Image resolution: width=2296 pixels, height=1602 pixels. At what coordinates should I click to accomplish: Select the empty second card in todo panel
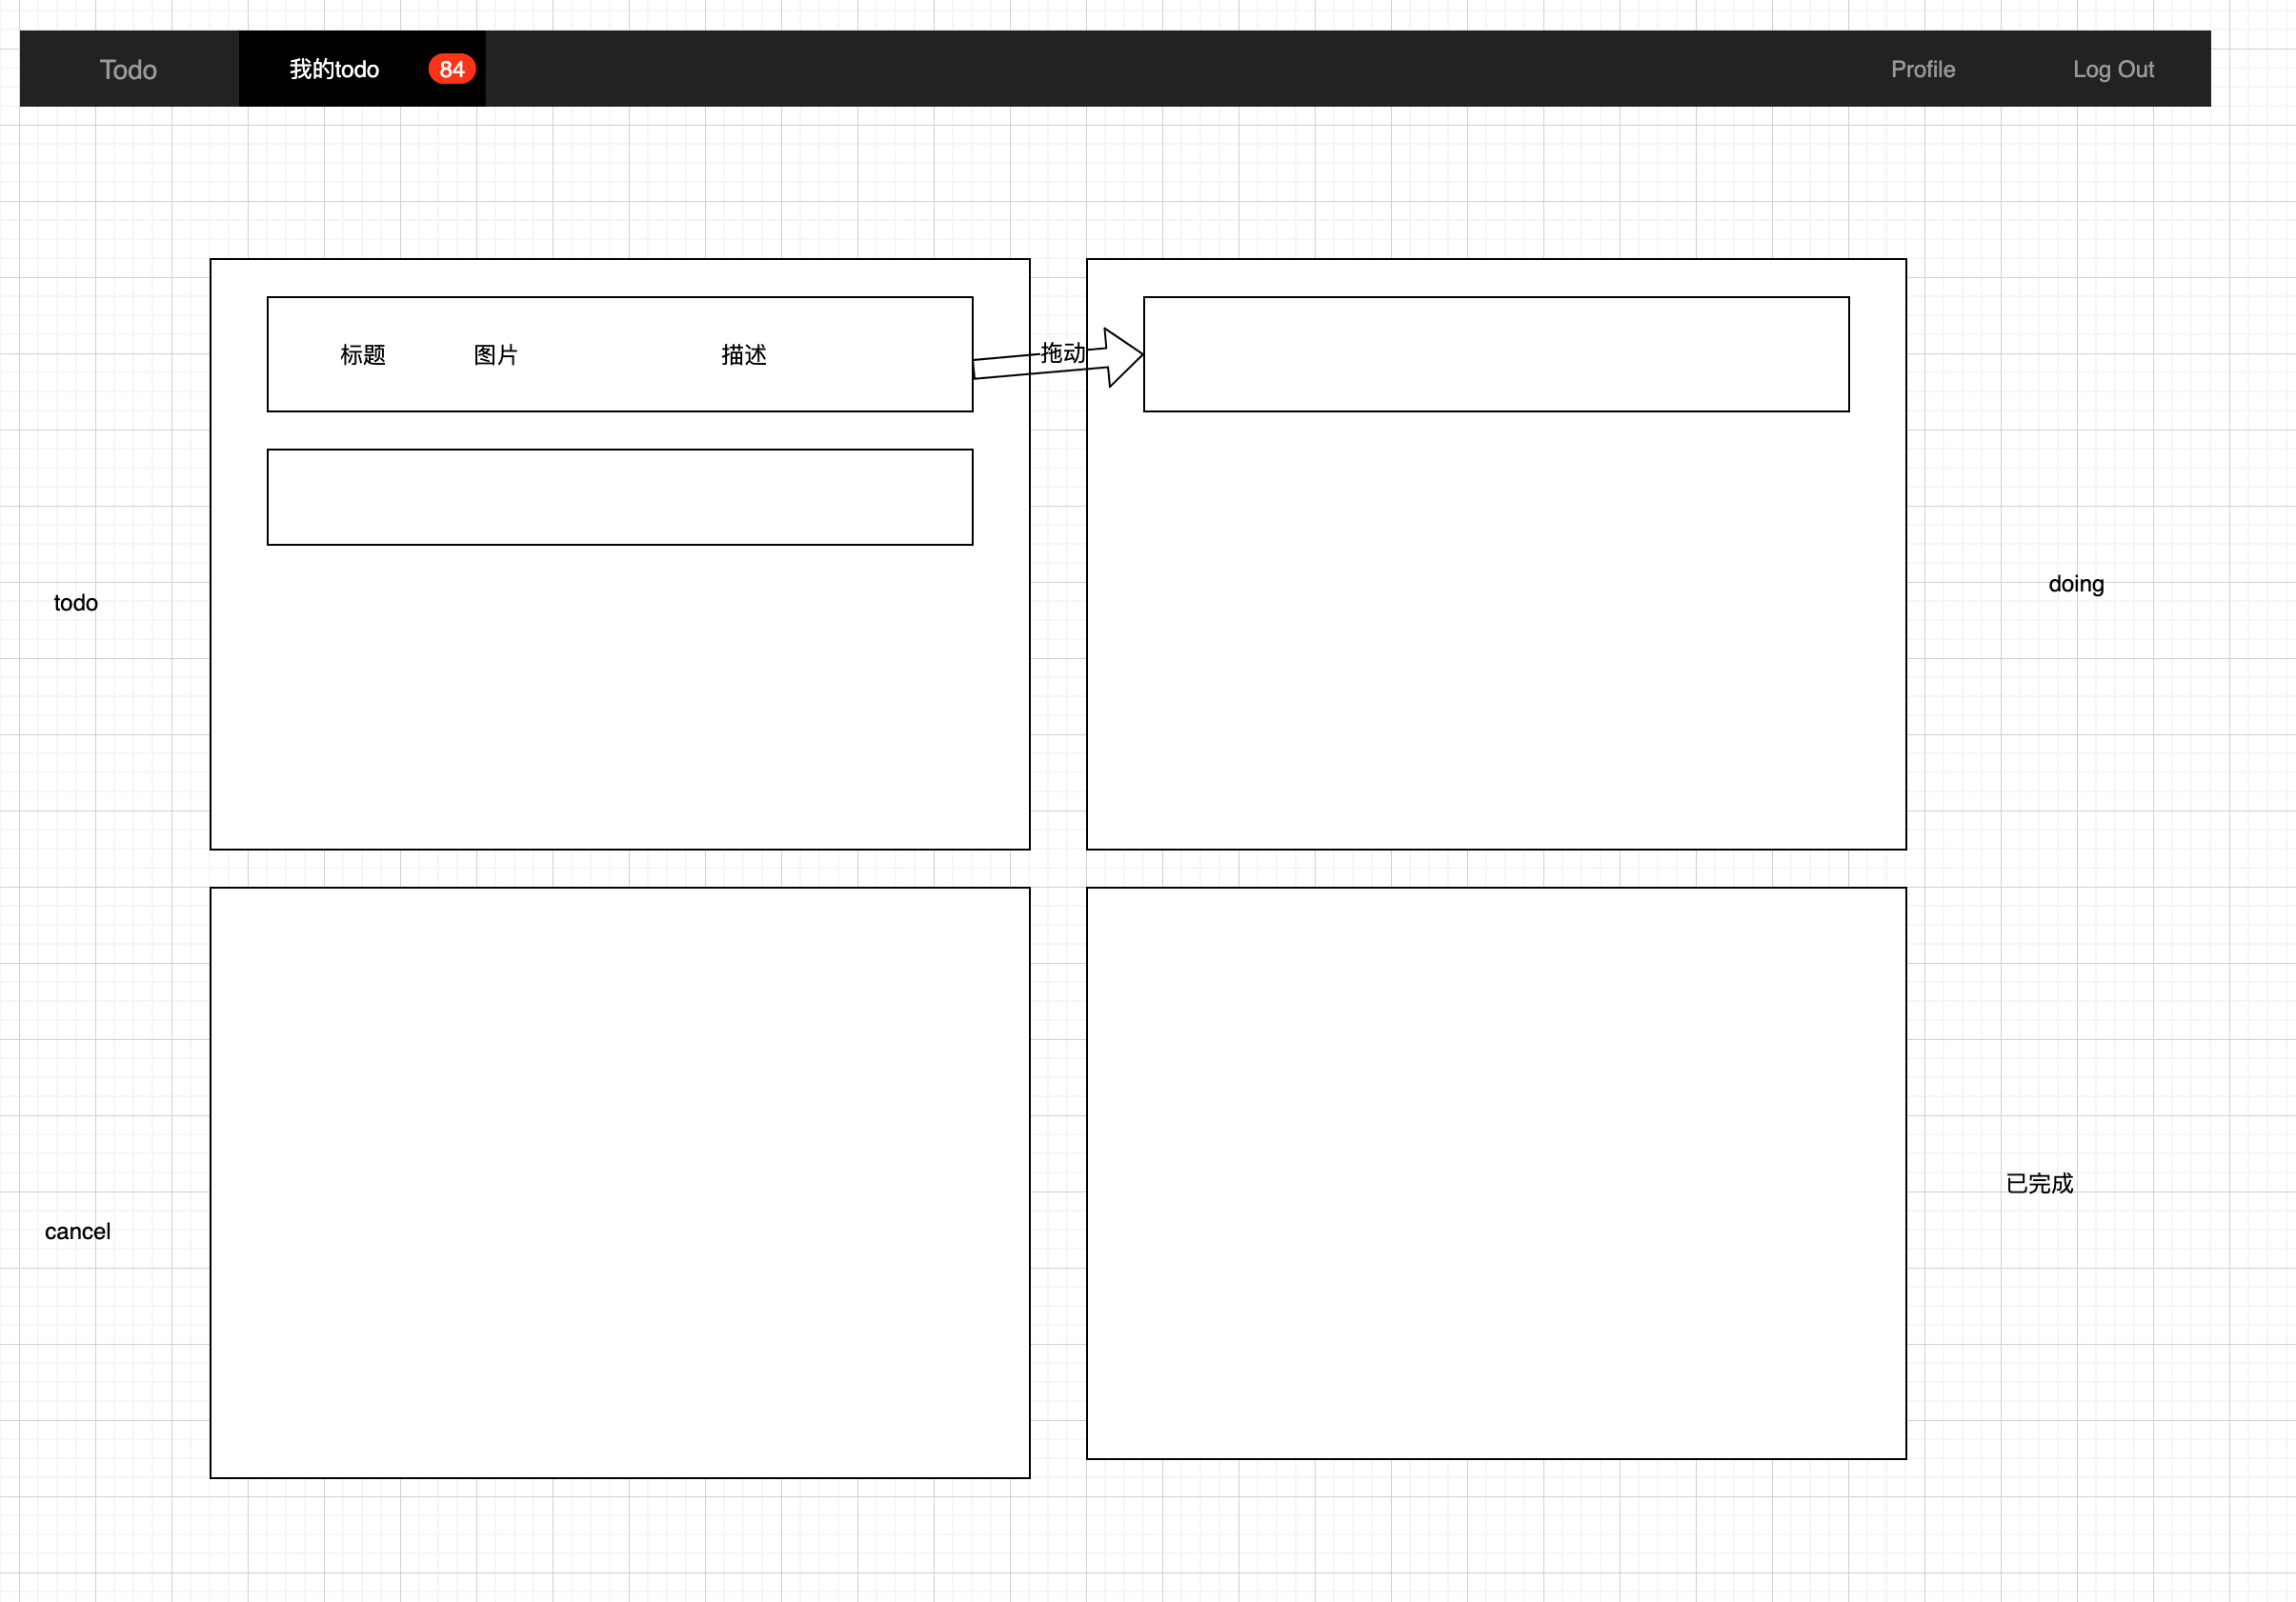tap(619, 497)
